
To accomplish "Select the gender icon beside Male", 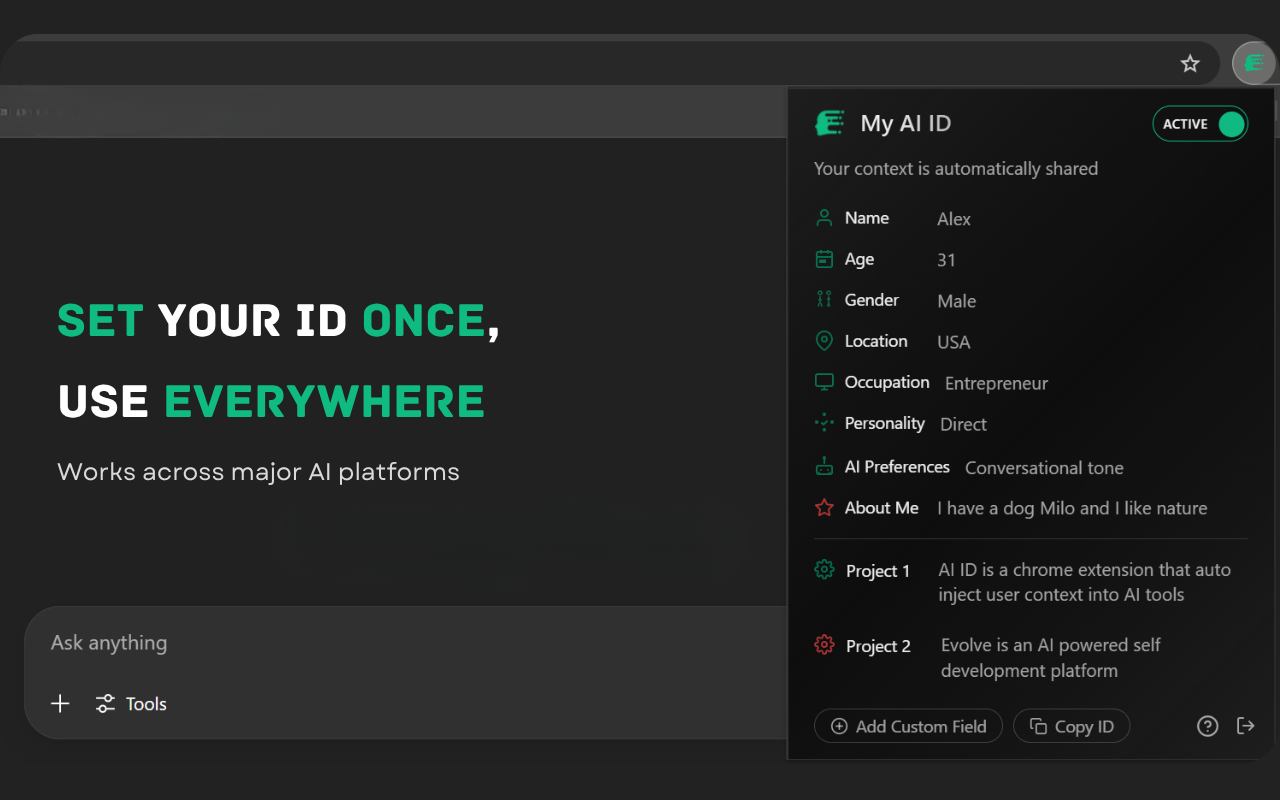I will coord(824,299).
